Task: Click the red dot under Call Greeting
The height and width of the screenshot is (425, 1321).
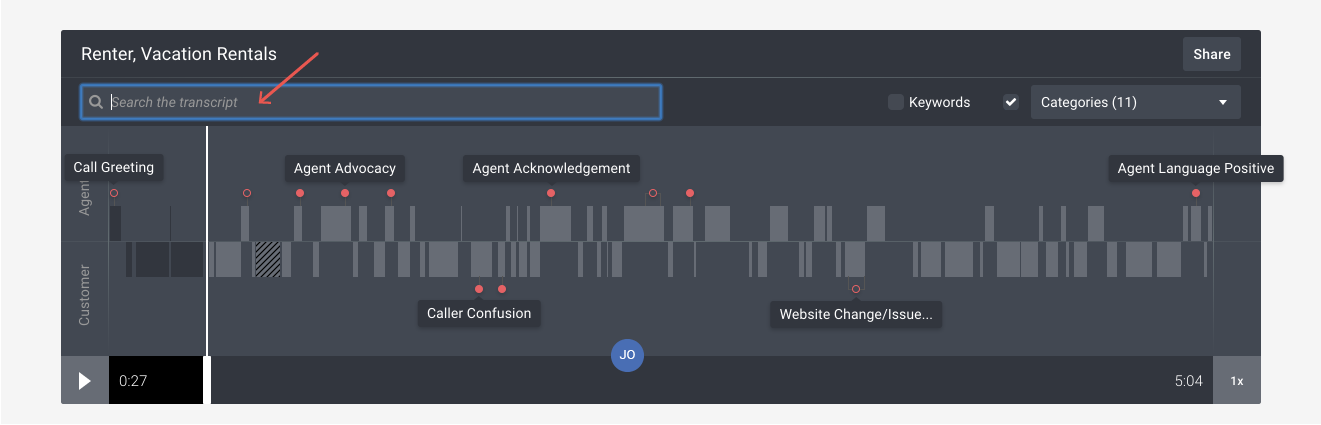Action: pyautogui.click(x=114, y=193)
